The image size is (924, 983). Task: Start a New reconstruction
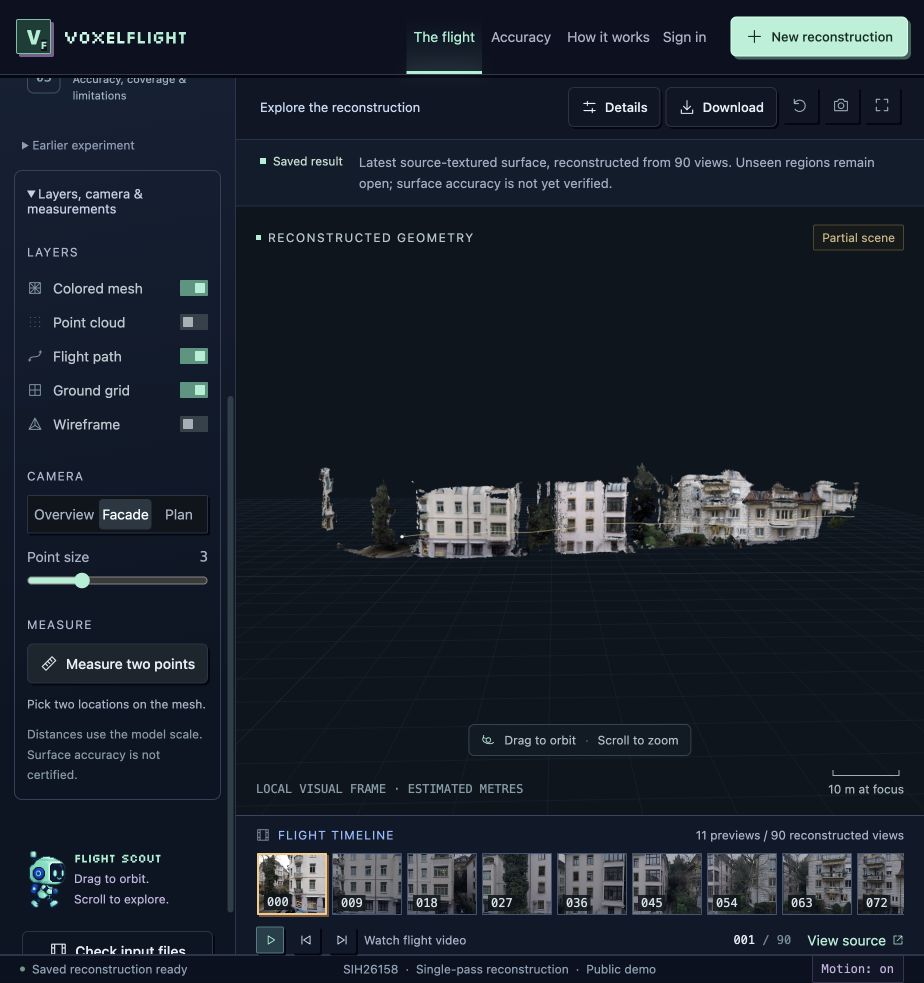coord(819,37)
